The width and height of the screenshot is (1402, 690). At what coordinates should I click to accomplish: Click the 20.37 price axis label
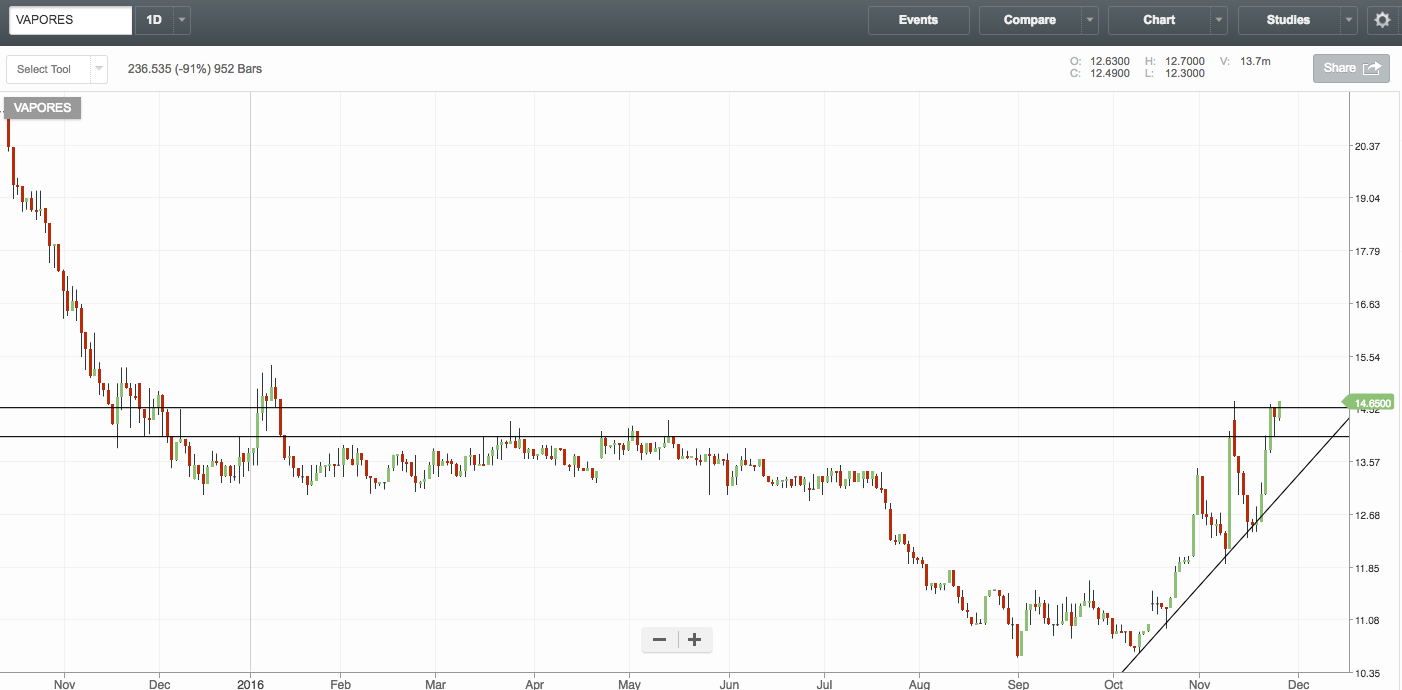click(1367, 147)
